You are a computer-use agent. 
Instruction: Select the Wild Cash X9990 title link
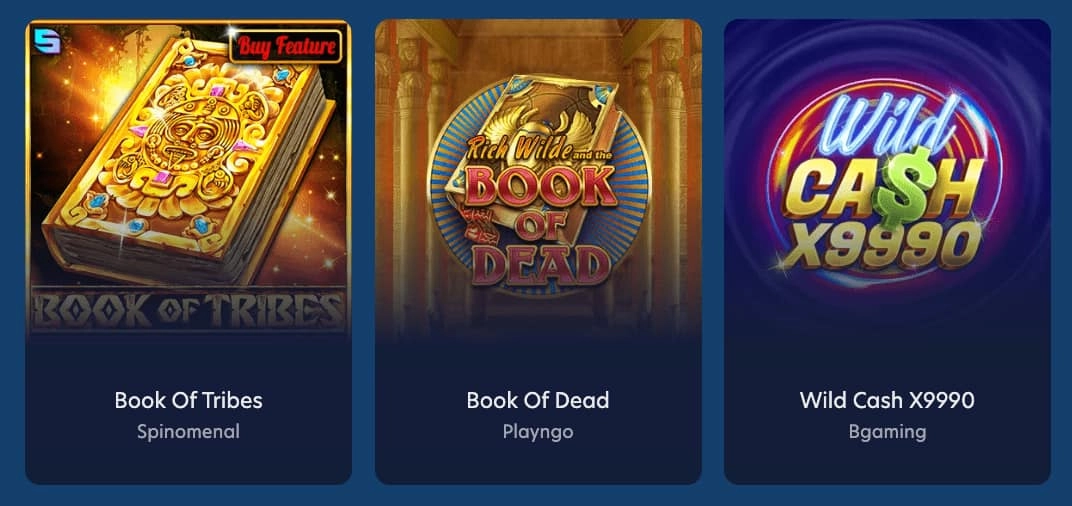point(887,400)
